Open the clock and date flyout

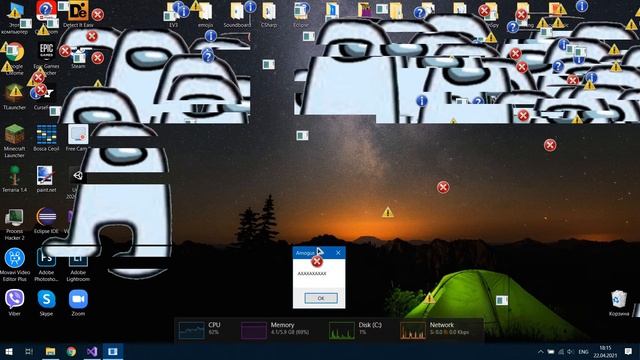click(x=605, y=351)
